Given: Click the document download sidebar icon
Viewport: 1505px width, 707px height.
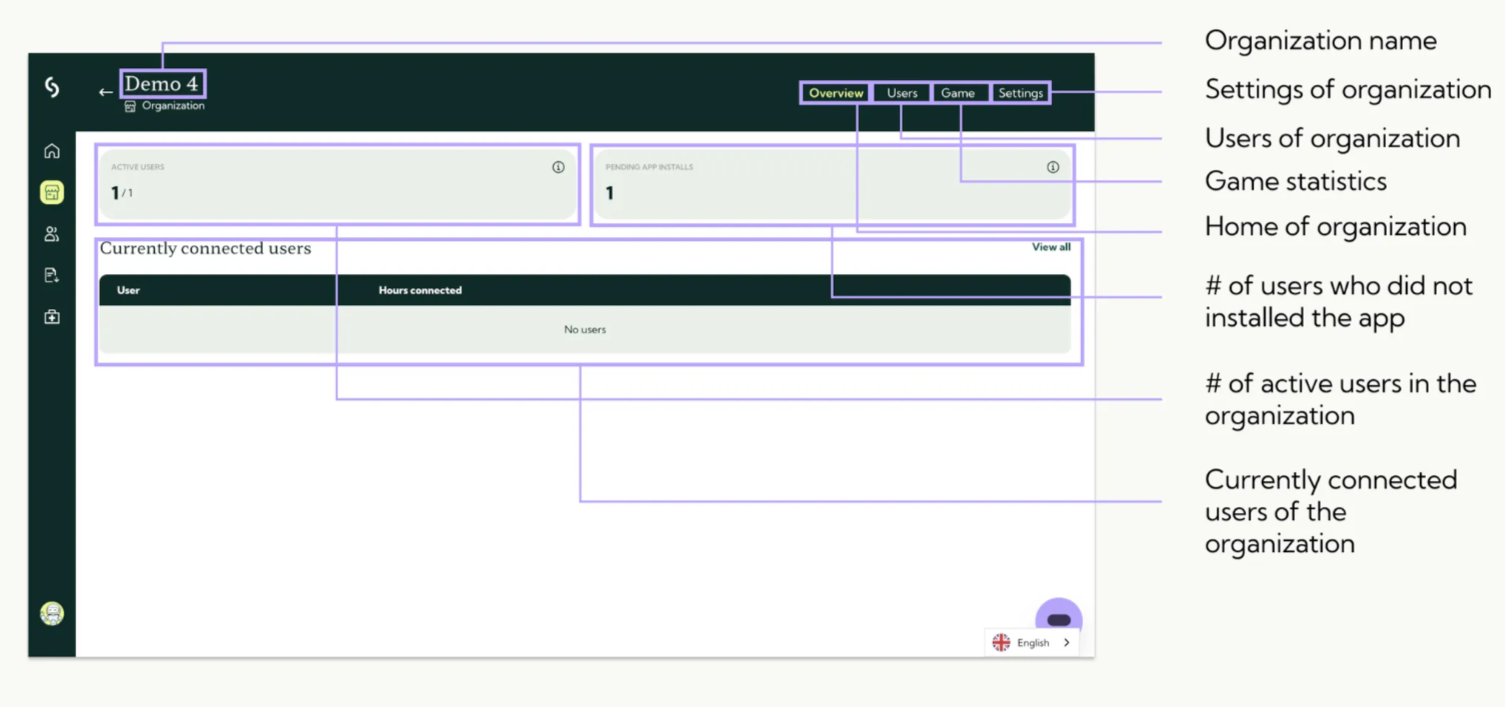Looking at the screenshot, I should pos(52,275).
